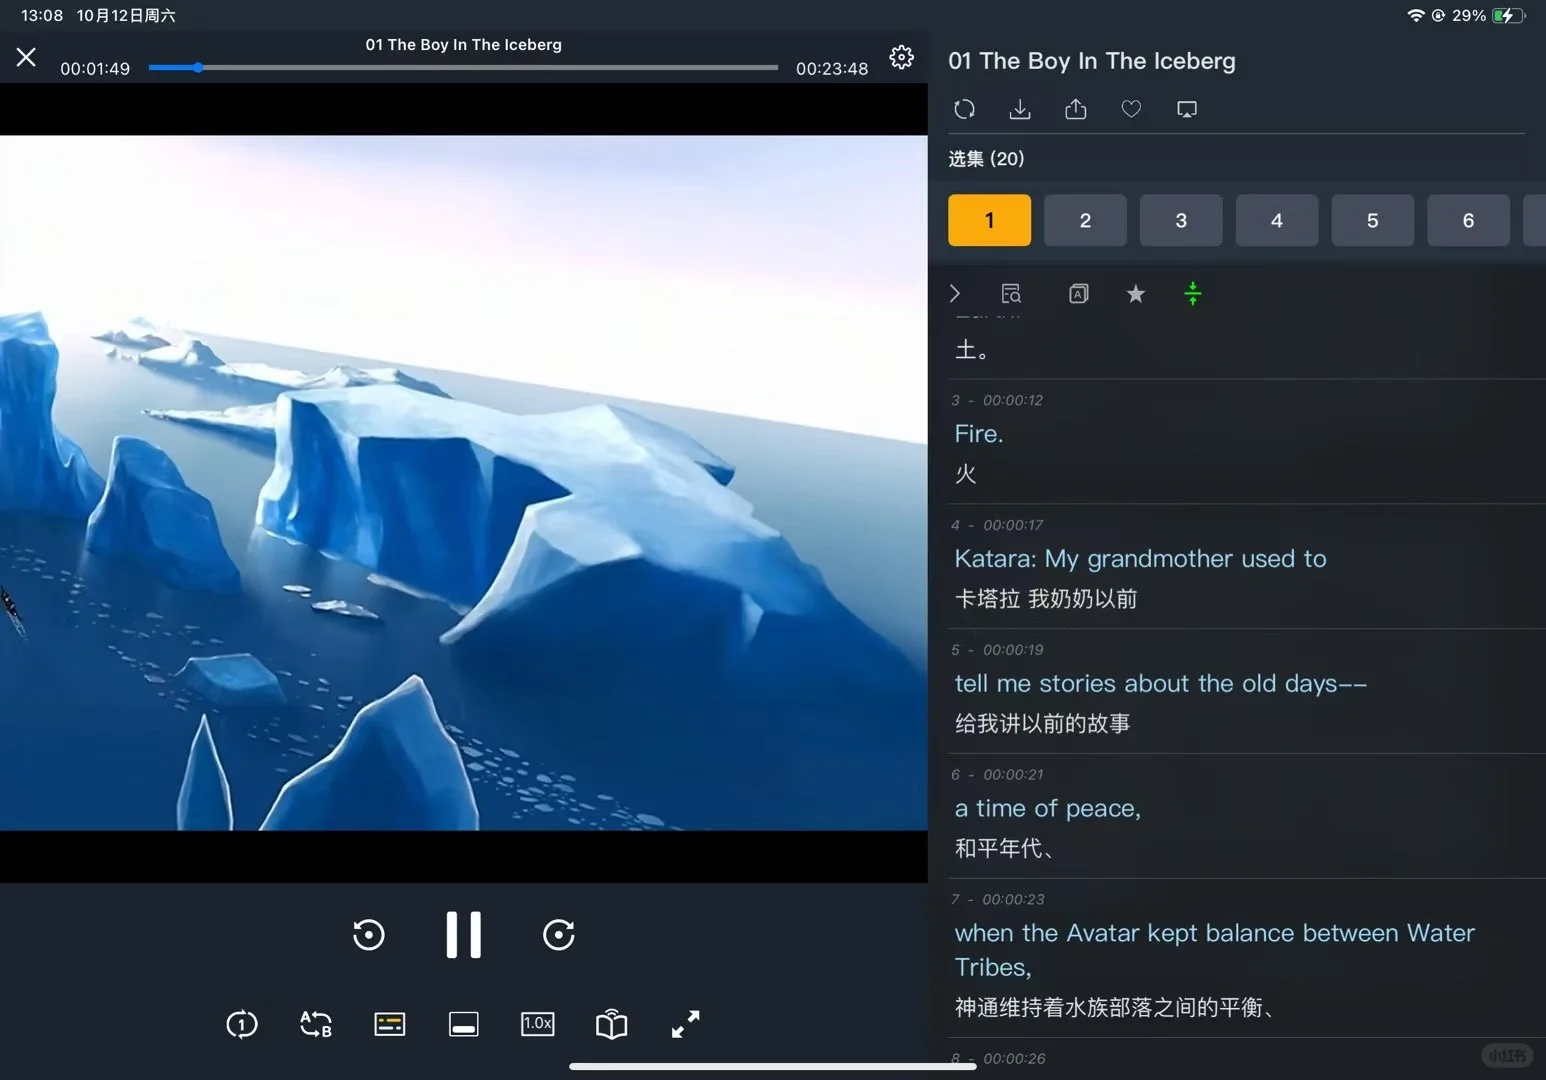Screen dimensions: 1546x1080
Task: Click the large episode title heading
Action: tap(1091, 61)
